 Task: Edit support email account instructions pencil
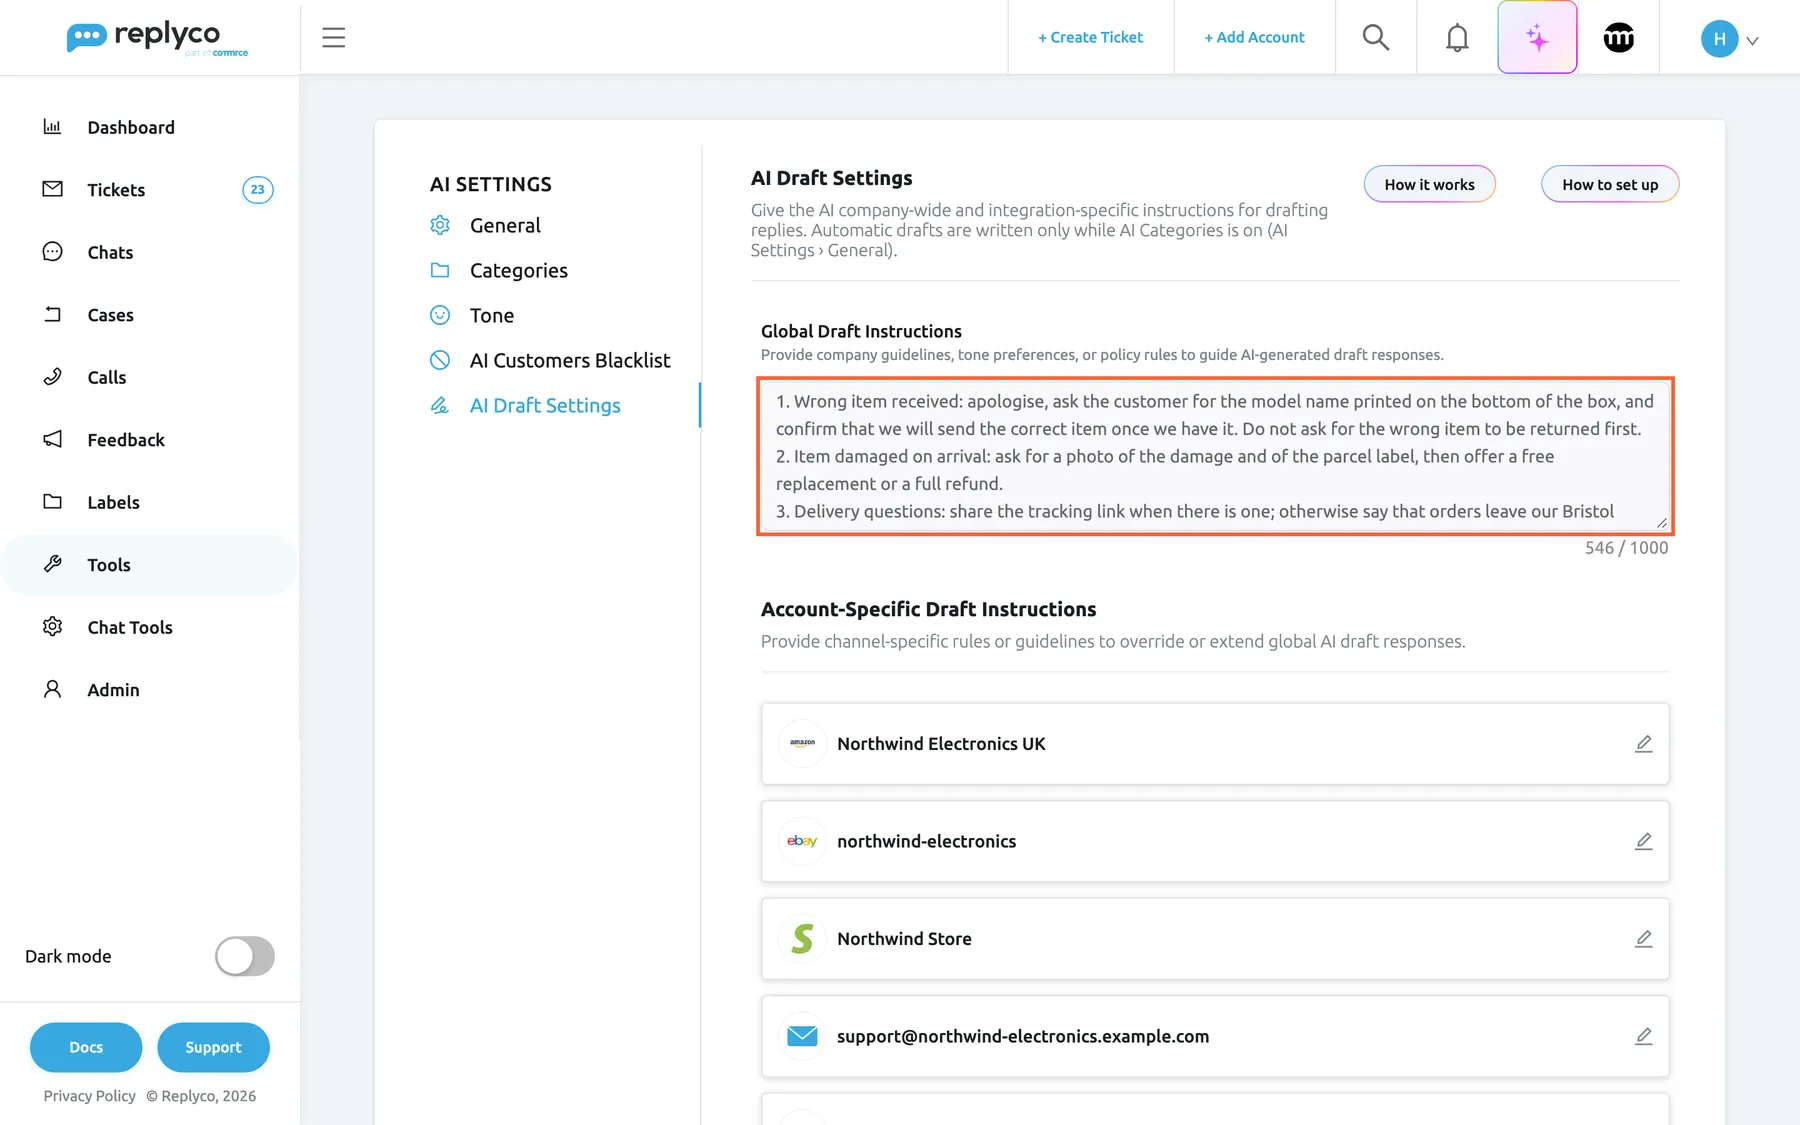click(1643, 1036)
